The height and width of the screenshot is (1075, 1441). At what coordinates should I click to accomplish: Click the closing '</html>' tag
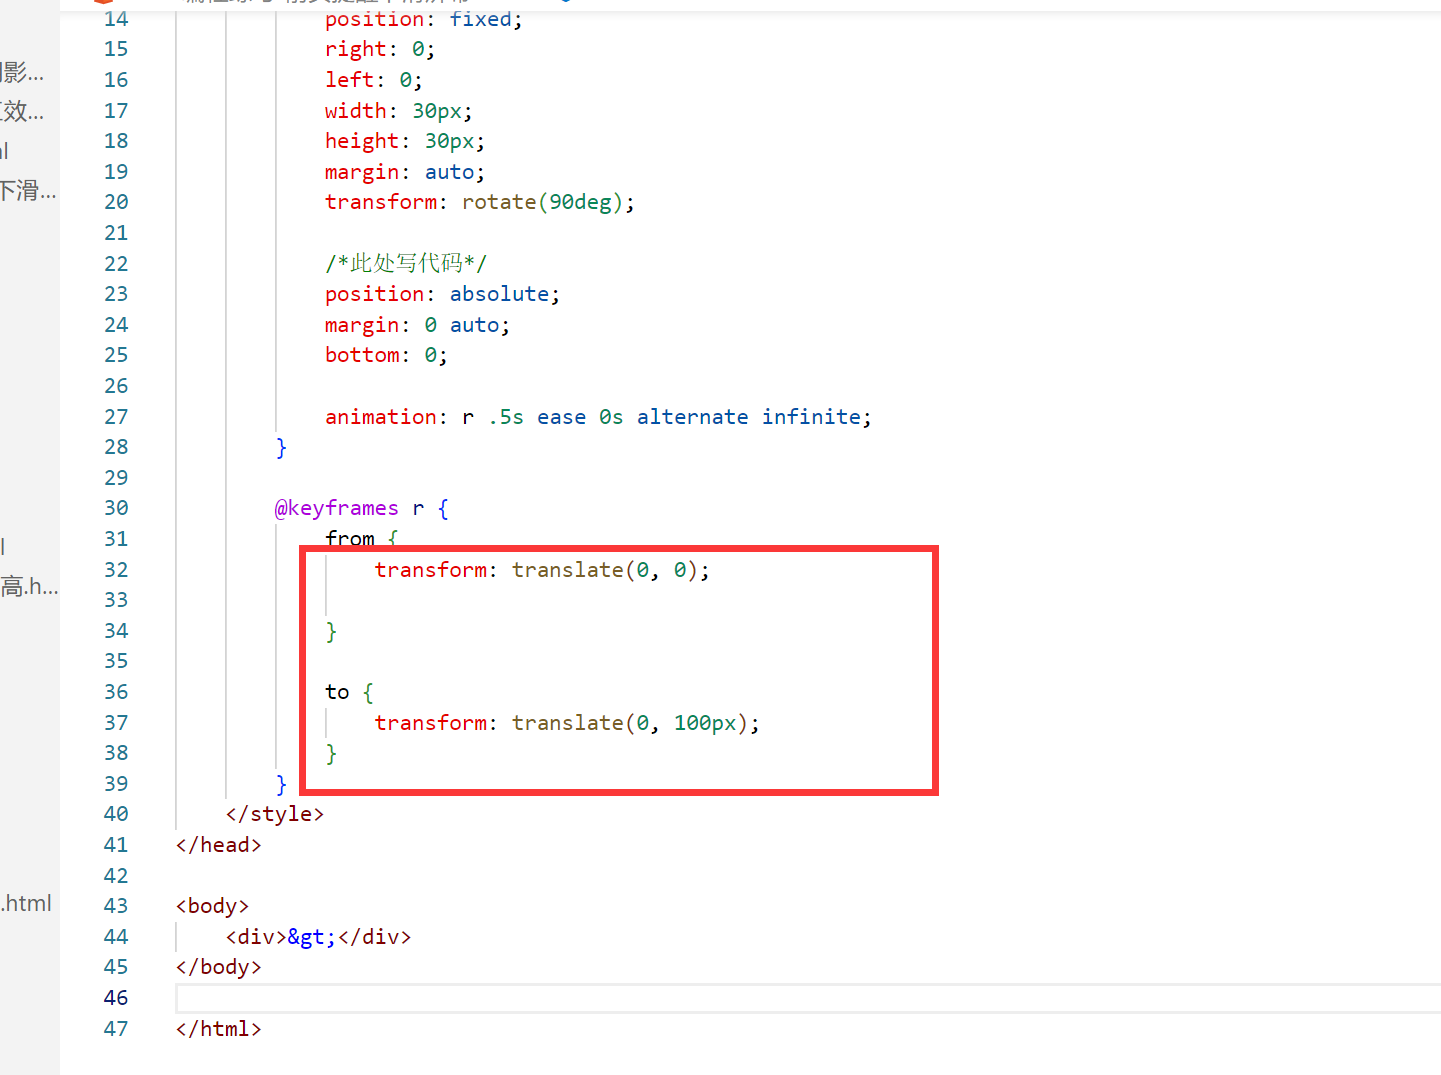pos(219,1029)
